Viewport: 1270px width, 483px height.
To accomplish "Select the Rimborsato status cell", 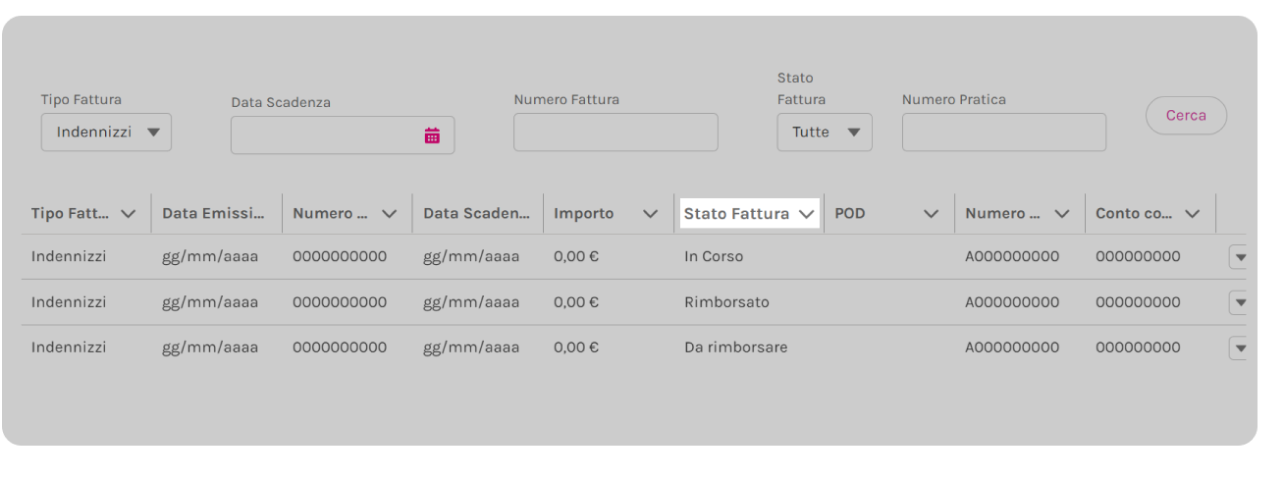I will 727,302.
